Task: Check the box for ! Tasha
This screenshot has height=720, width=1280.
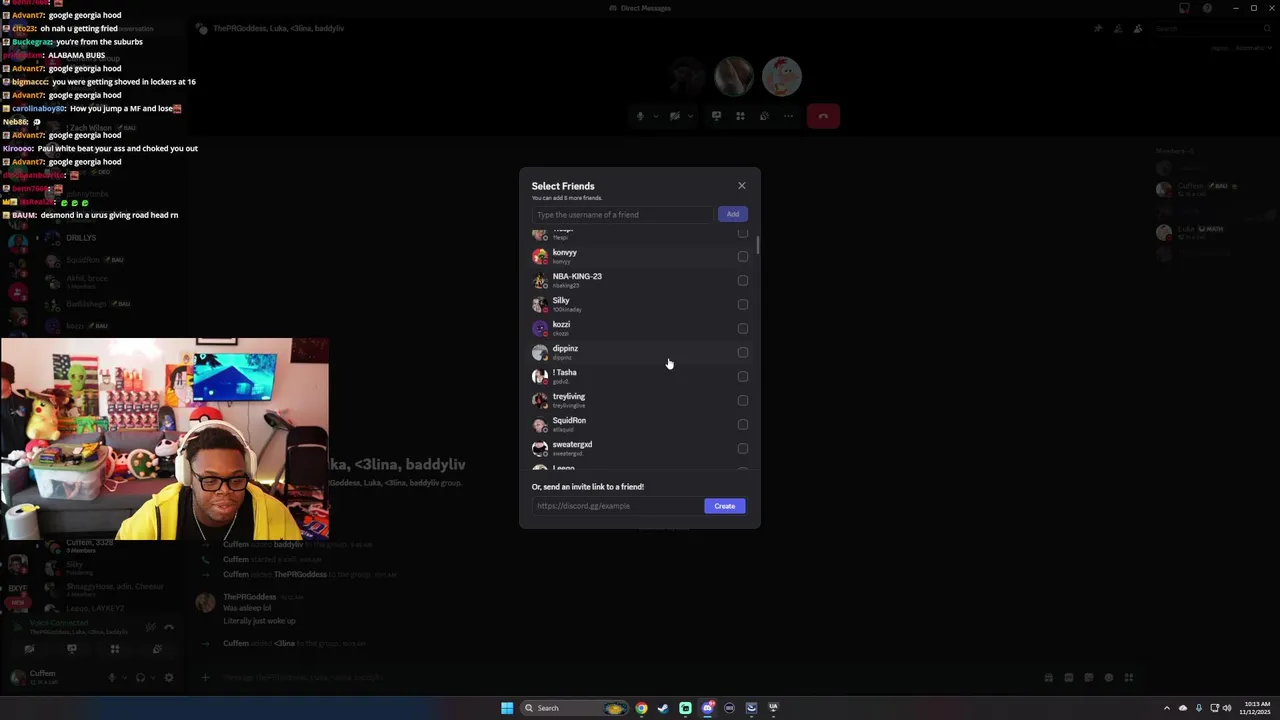Action: (743, 377)
